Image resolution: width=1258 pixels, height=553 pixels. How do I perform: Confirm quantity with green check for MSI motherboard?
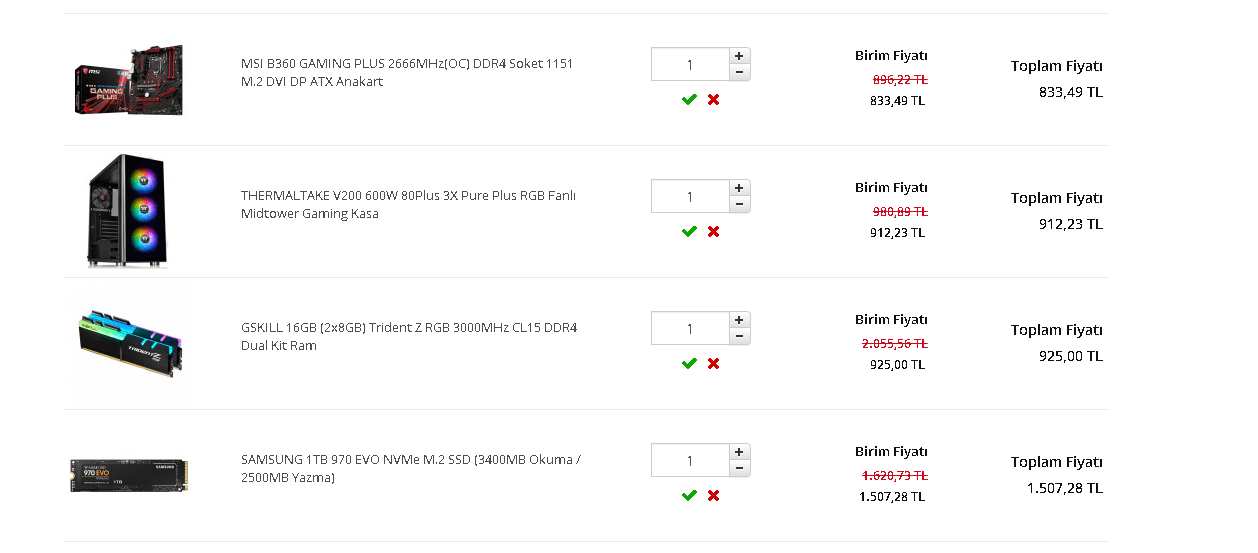pos(689,100)
